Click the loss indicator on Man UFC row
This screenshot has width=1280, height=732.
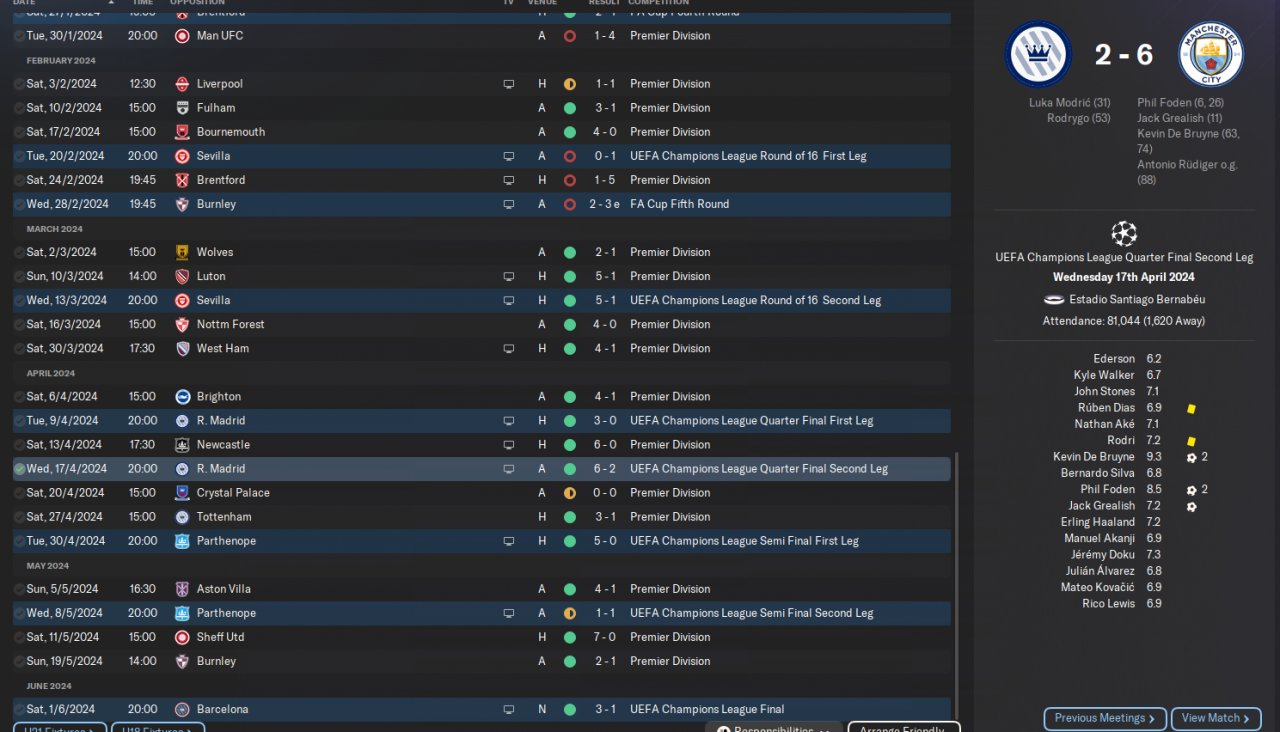[x=570, y=36]
